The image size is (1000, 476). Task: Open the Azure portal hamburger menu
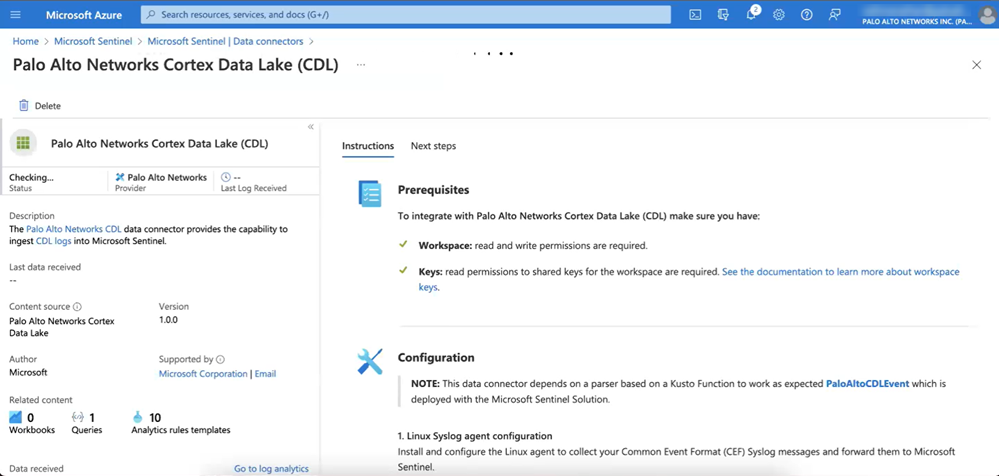[x=15, y=15]
